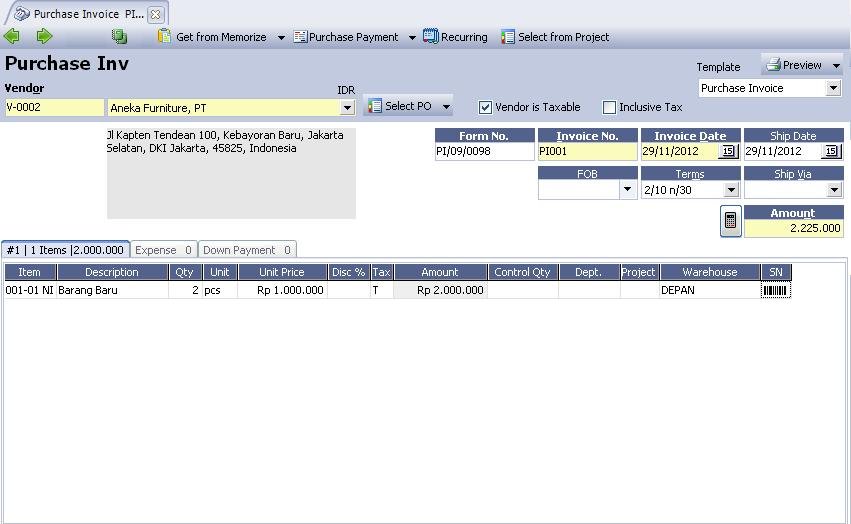Click unit price cell Rp 1.000.000
Image resolution: width=851 pixels, height=524 pixels.
(x=282, y=290)
